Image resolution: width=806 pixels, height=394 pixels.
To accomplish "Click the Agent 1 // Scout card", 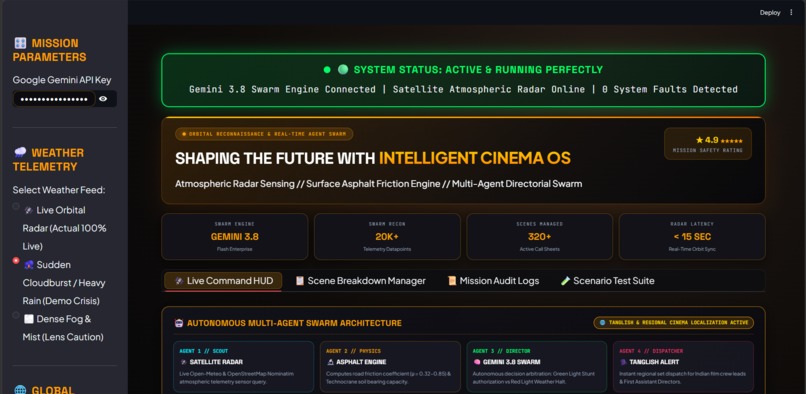I will pos(243,367).
